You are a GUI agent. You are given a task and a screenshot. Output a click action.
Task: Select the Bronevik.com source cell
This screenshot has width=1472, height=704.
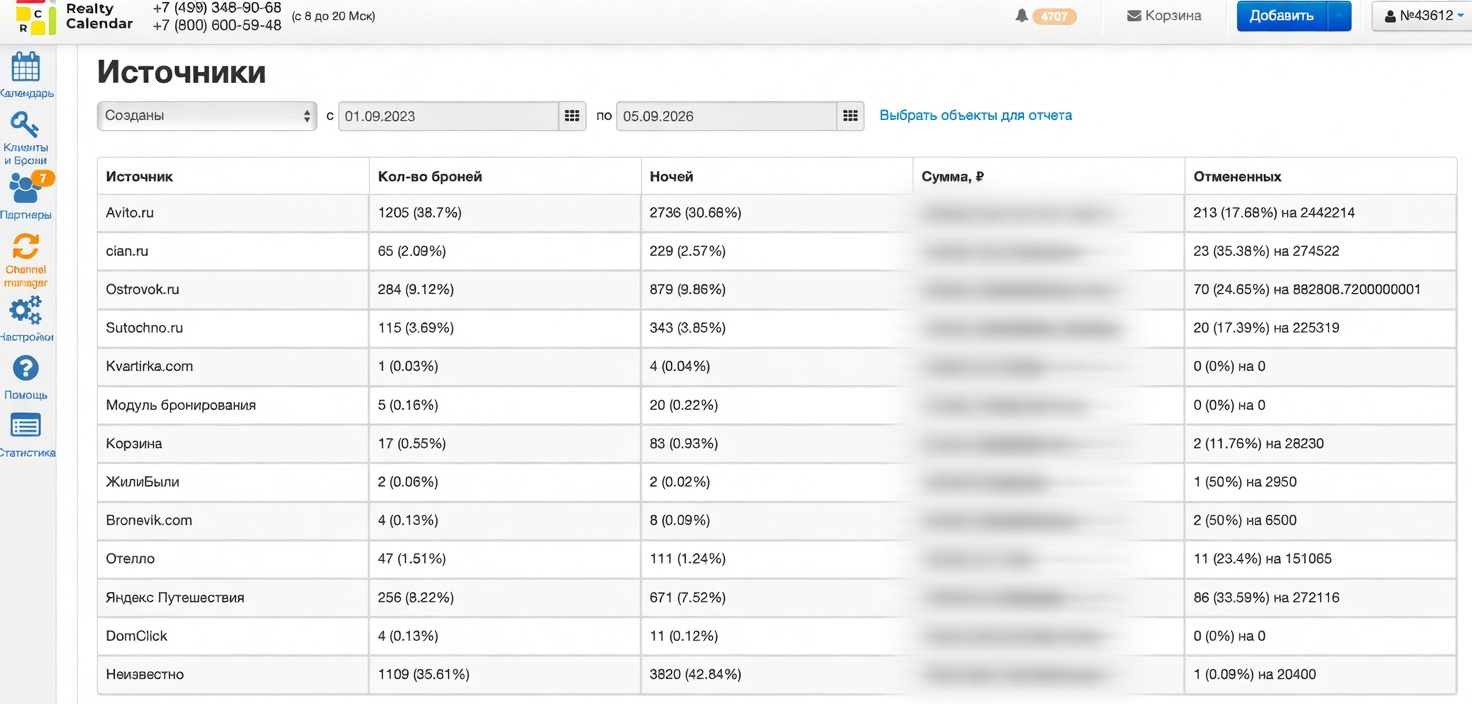click(x=233, y=520)
